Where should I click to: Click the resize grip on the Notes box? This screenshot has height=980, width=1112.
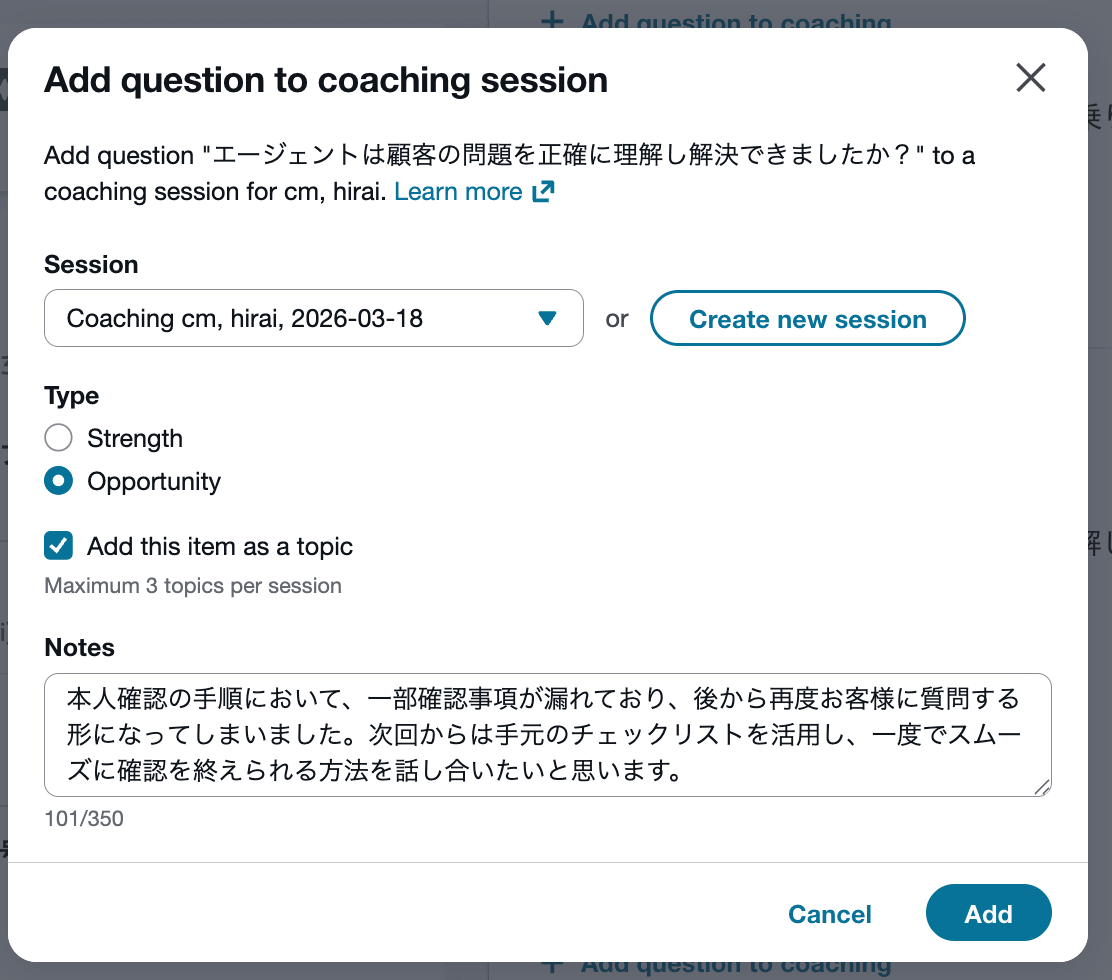pyautogui.click(x=1041, y=787)
